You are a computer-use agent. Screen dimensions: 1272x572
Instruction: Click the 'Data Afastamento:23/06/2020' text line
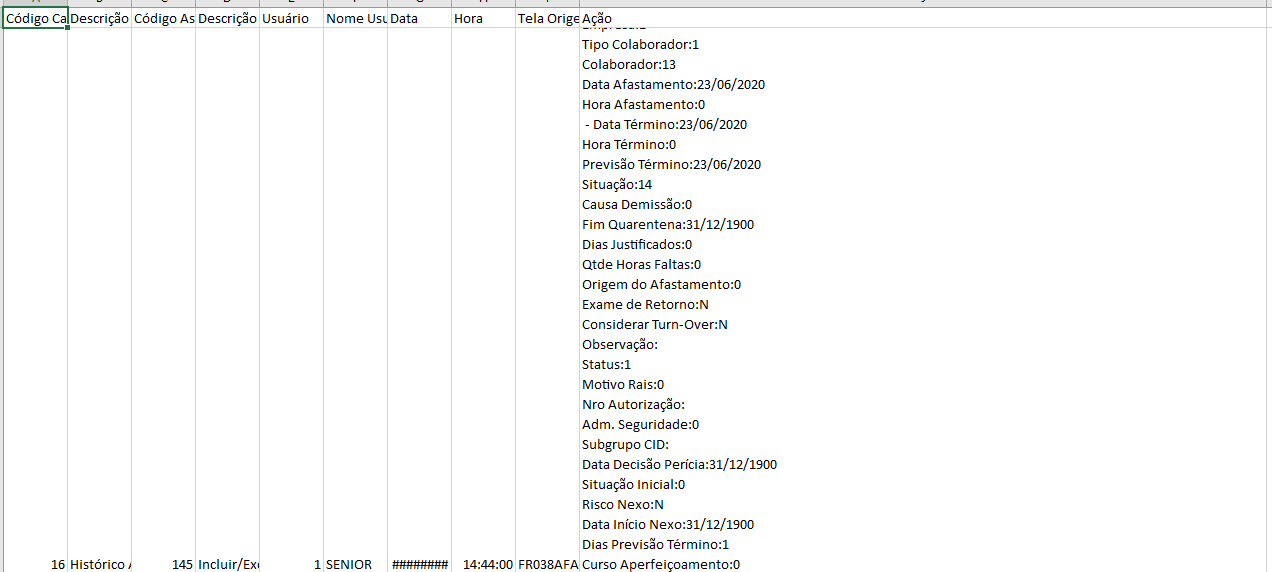point(673,85)
